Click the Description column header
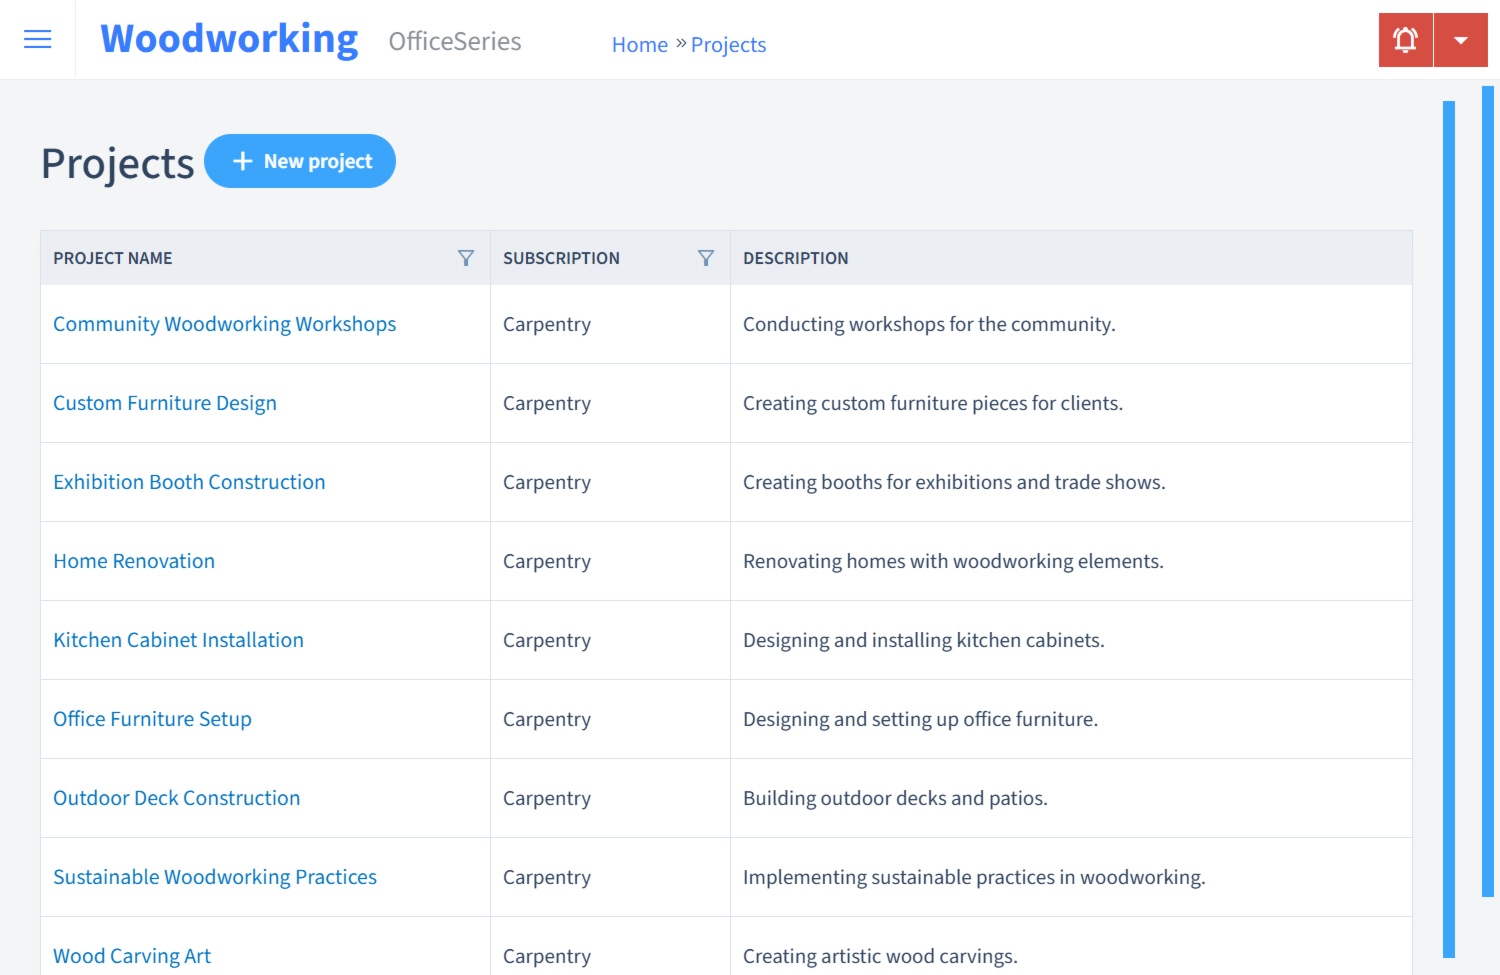The height and width of the screenshot is (975, 1500). [795, 258]
